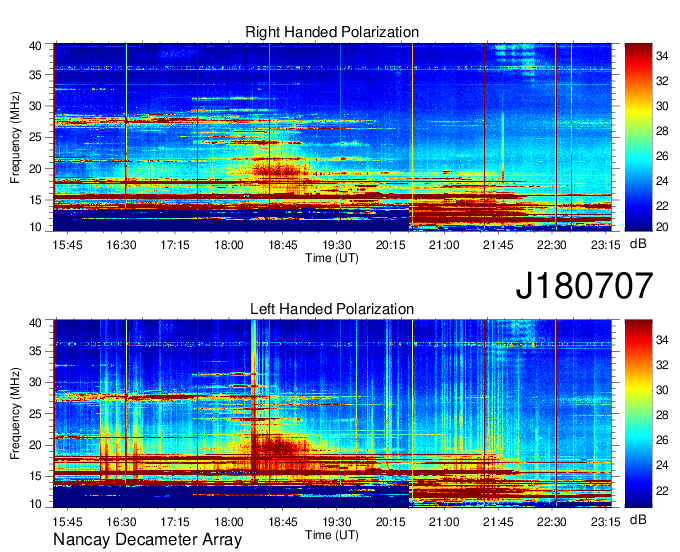680x552 pixels.
Task: Click the 20:15 time tick on left-handed plot
Action: [390, 522]
